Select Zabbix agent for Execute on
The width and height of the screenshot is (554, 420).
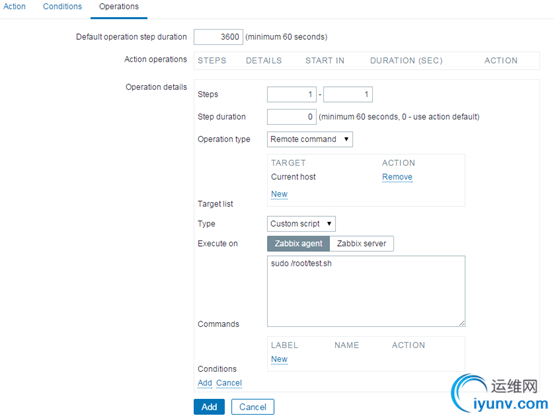point(299,244)
